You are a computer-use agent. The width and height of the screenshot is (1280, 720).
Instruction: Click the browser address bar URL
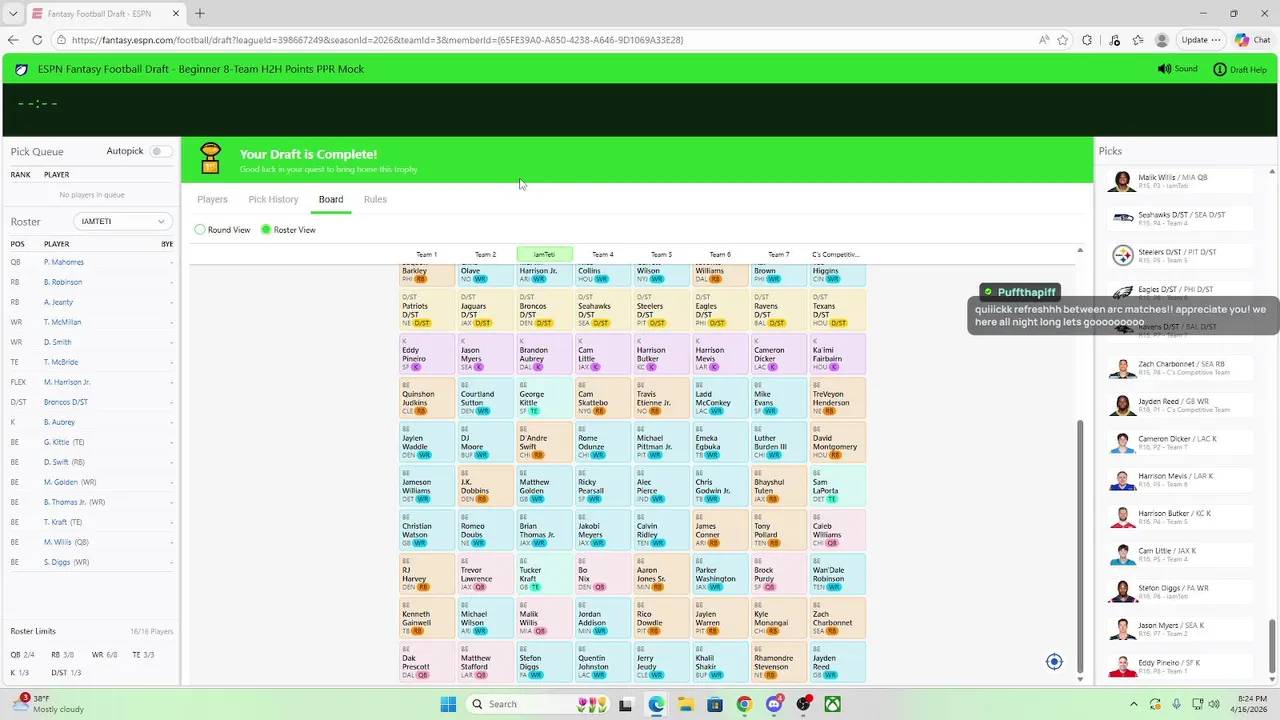[378, 40]
